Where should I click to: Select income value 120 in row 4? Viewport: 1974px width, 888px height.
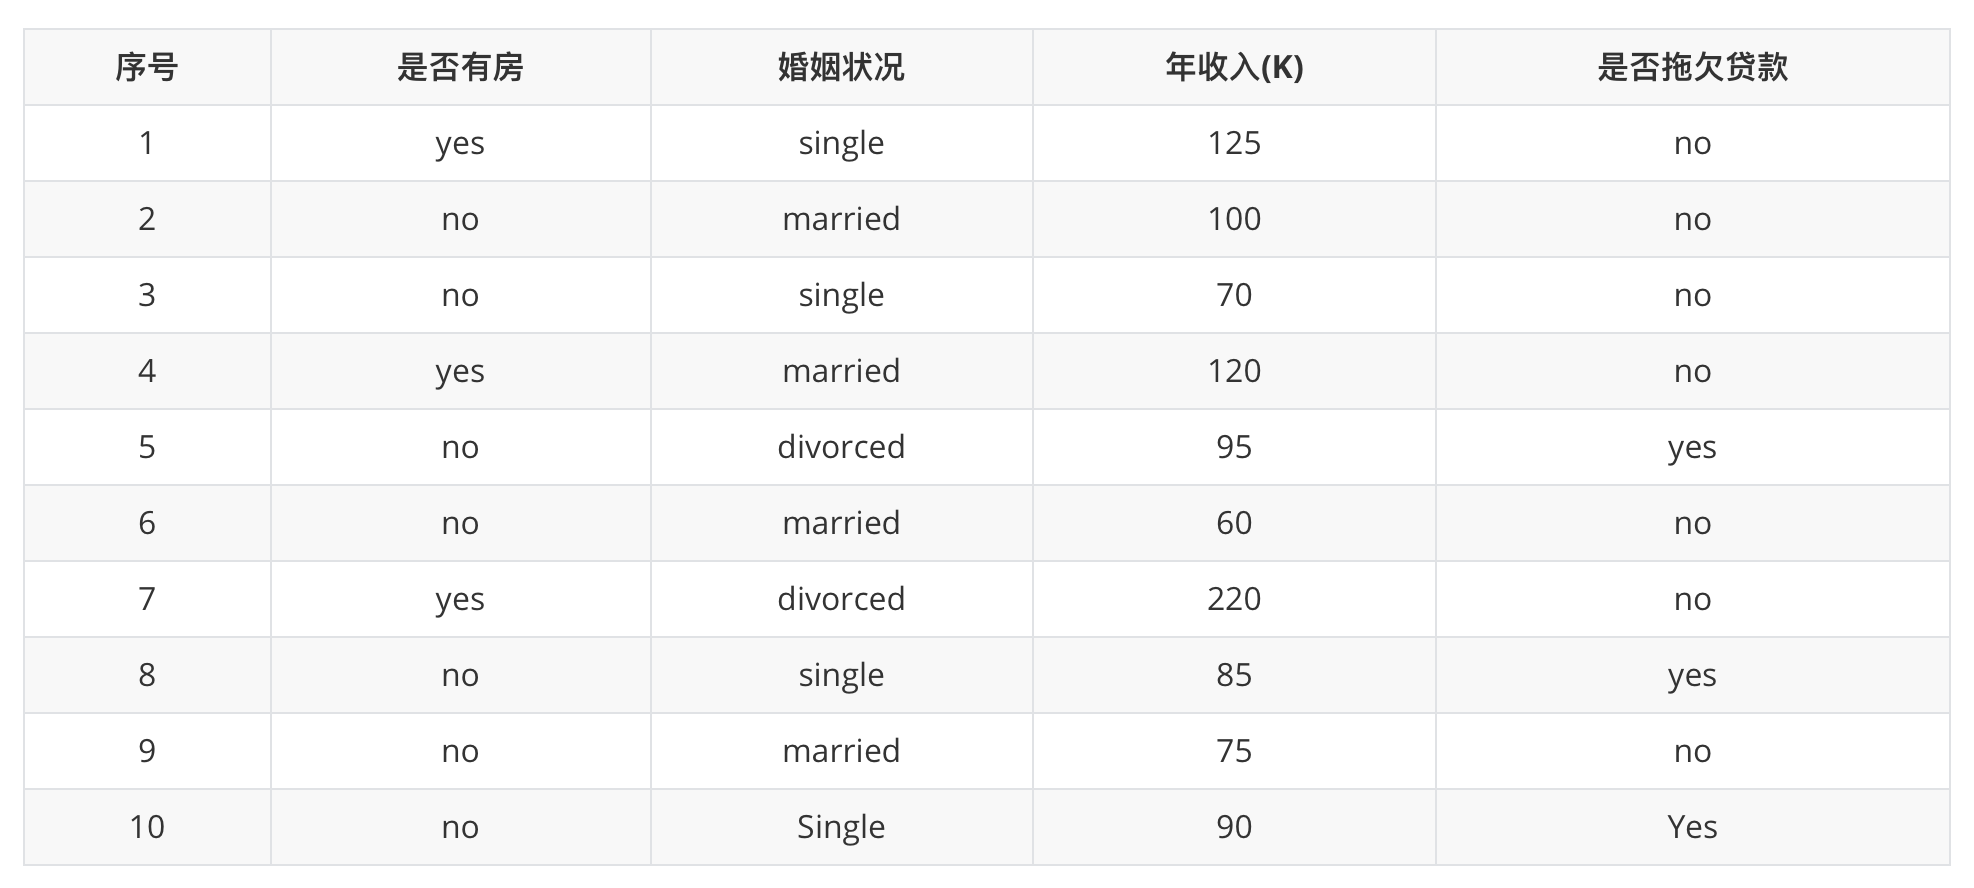(1234, 371)
